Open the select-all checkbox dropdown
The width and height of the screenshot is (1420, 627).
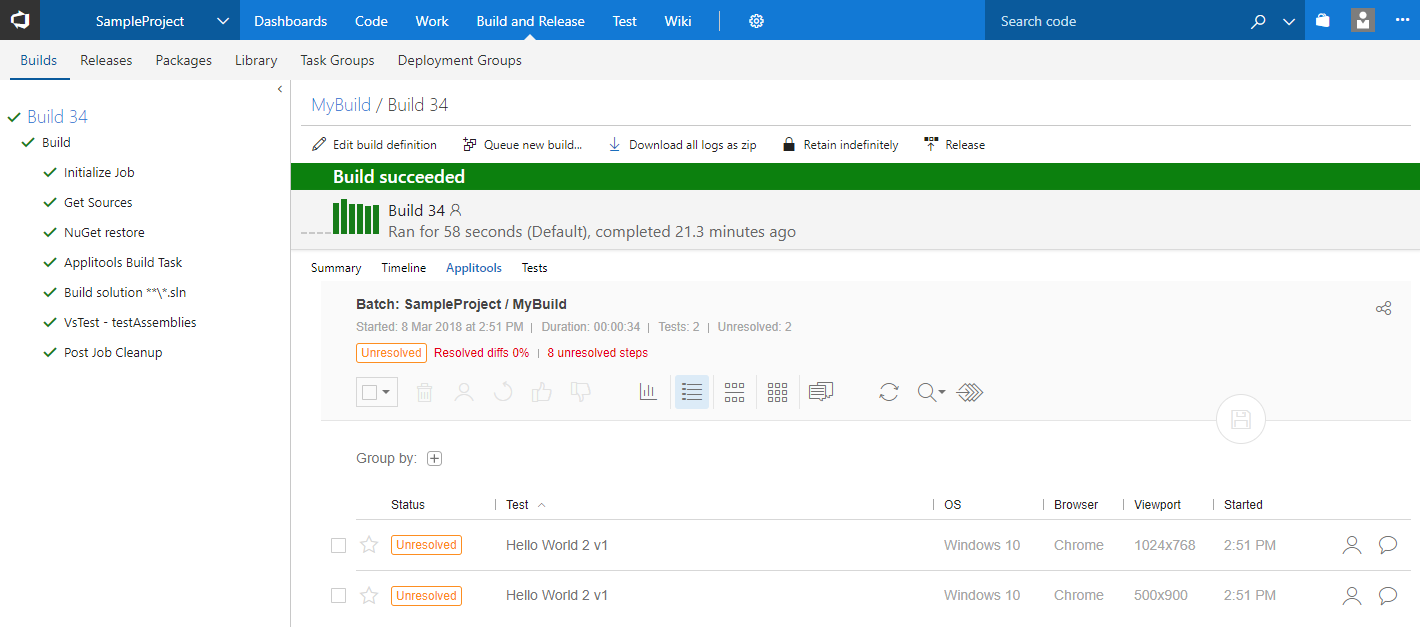(x=386, y=392)
